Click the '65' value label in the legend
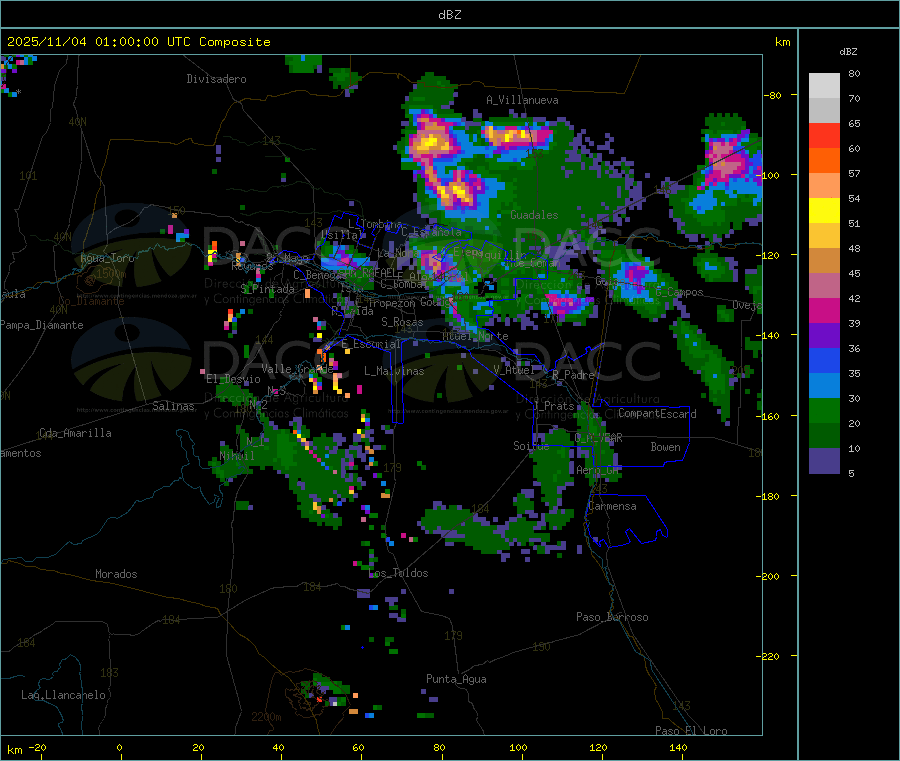 click(854, 123)
